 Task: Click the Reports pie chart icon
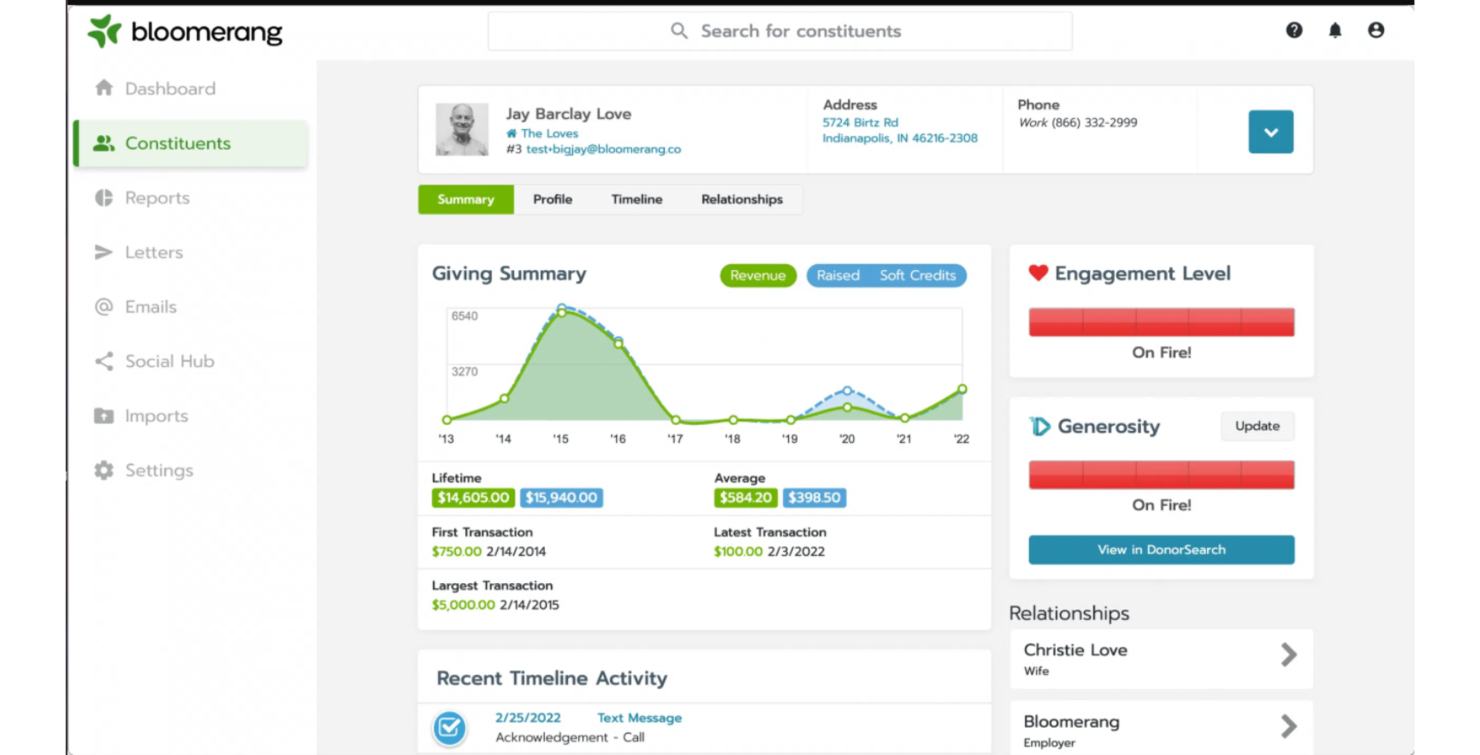[104, 198]
